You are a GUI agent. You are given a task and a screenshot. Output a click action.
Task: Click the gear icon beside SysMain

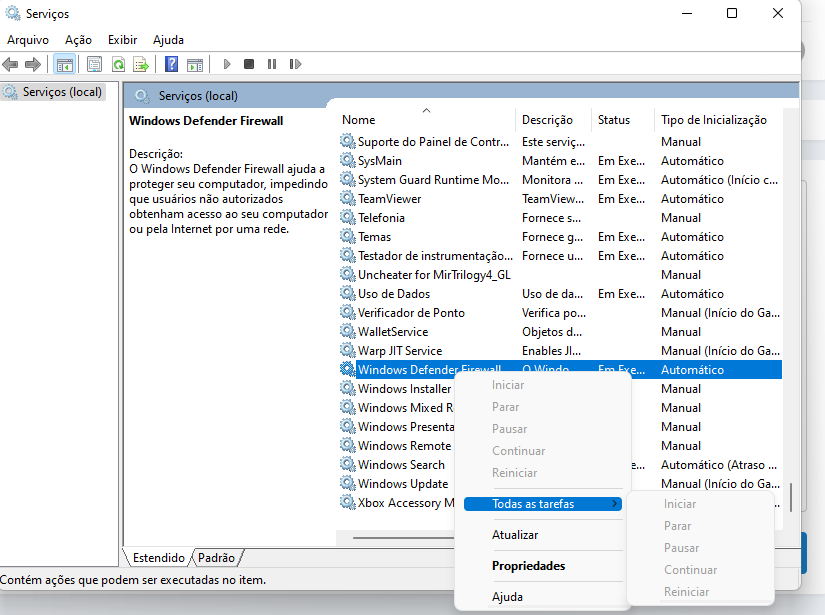click(x=347, y=160)
